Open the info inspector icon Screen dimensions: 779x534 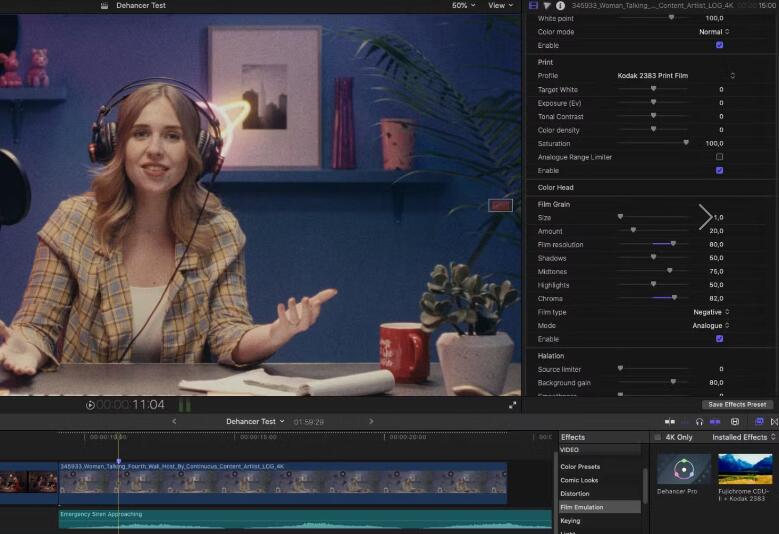click(560, 5)
